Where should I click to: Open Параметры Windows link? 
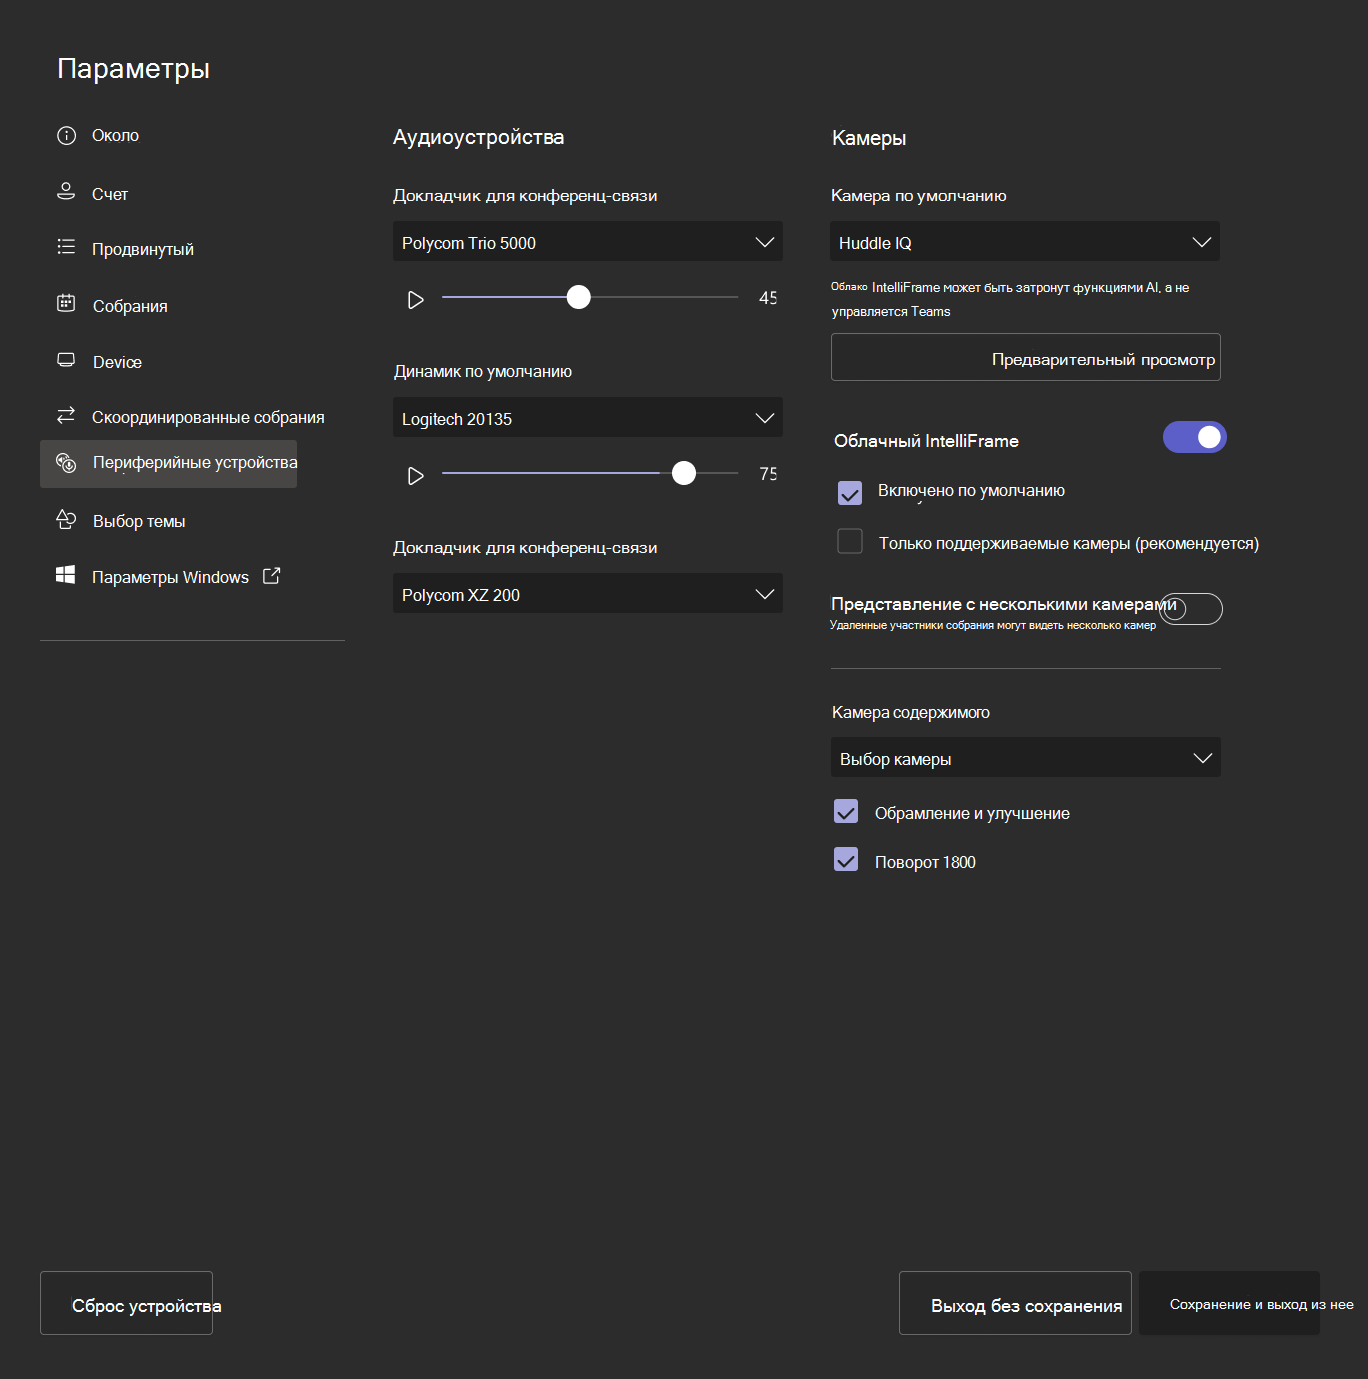click(168, 577)
